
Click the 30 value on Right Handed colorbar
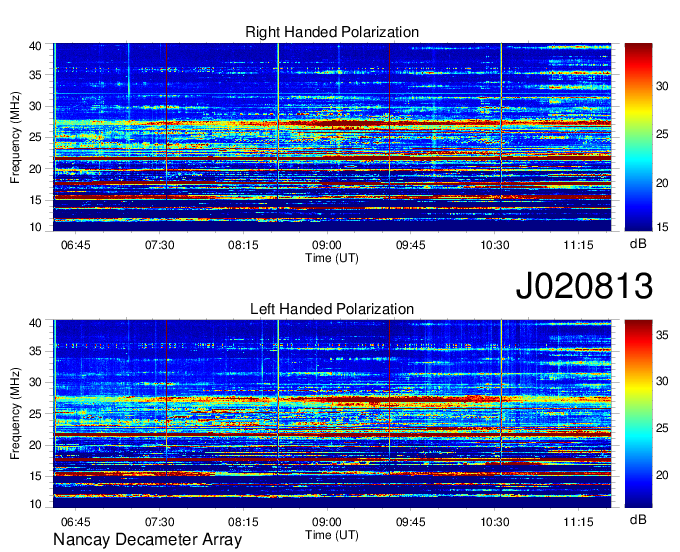662,86
